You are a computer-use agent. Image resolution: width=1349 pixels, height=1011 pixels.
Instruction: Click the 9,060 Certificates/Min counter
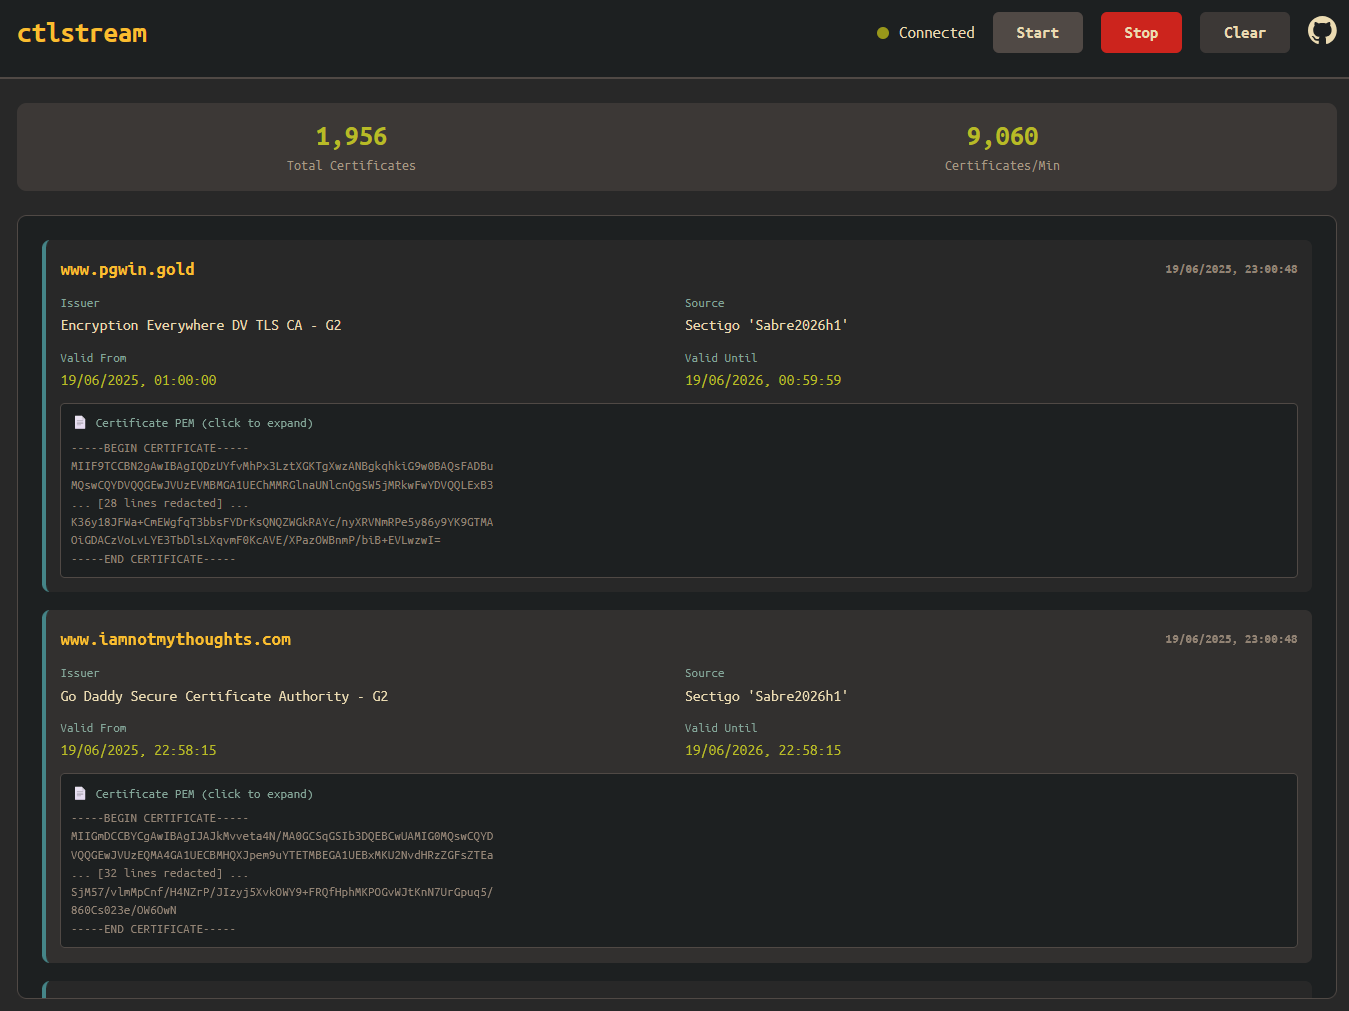pos(1002,137)
